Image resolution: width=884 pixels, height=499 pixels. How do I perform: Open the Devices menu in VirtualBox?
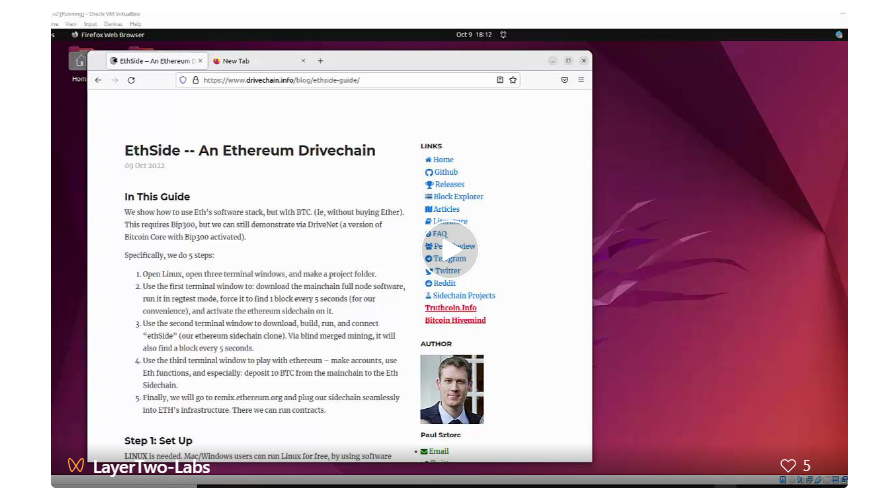113,24
